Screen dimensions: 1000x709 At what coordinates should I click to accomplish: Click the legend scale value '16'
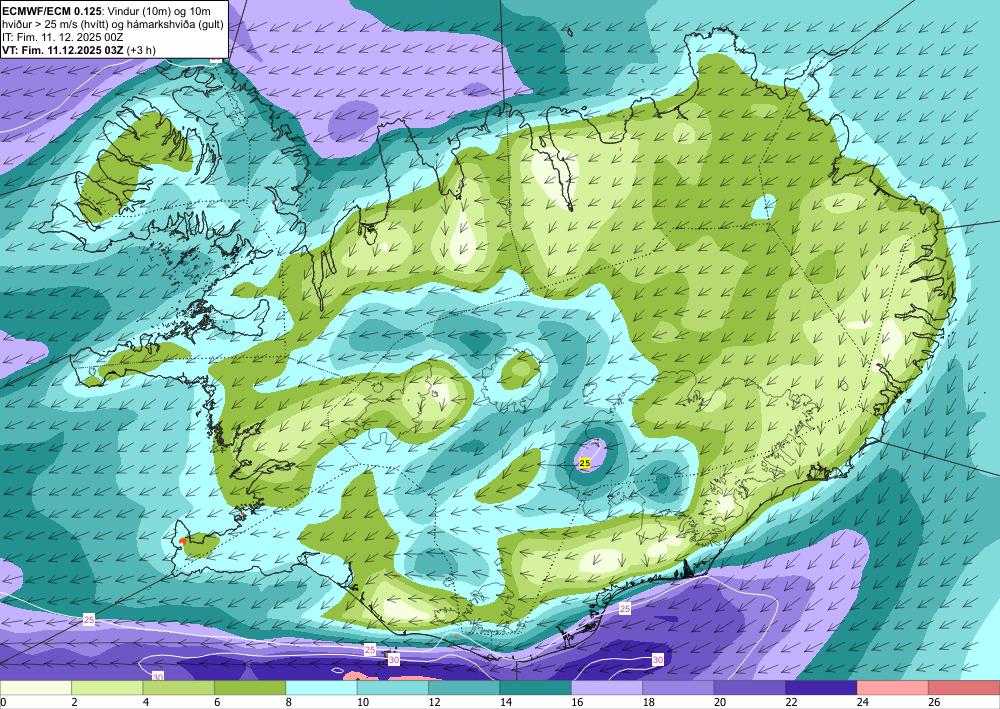pos(578,702)
